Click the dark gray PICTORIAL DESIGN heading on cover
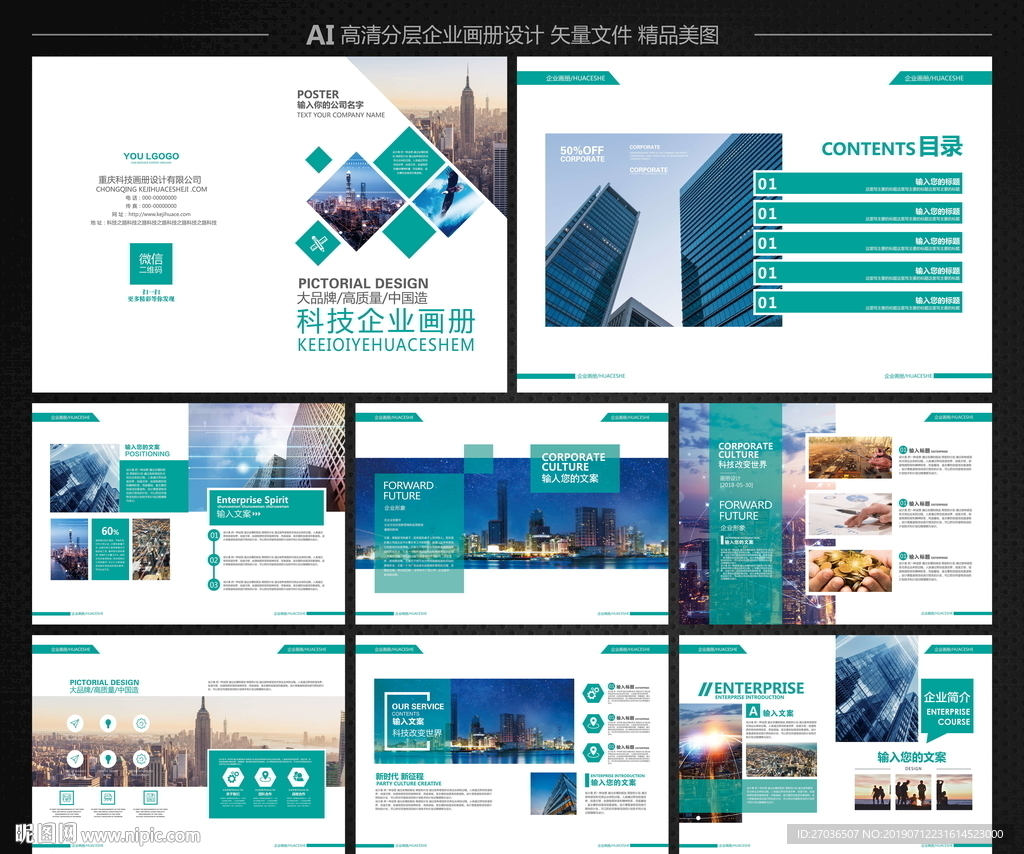Image resolution: width=1024 pixels, height=854 pixels. click(x=363, y=283)
